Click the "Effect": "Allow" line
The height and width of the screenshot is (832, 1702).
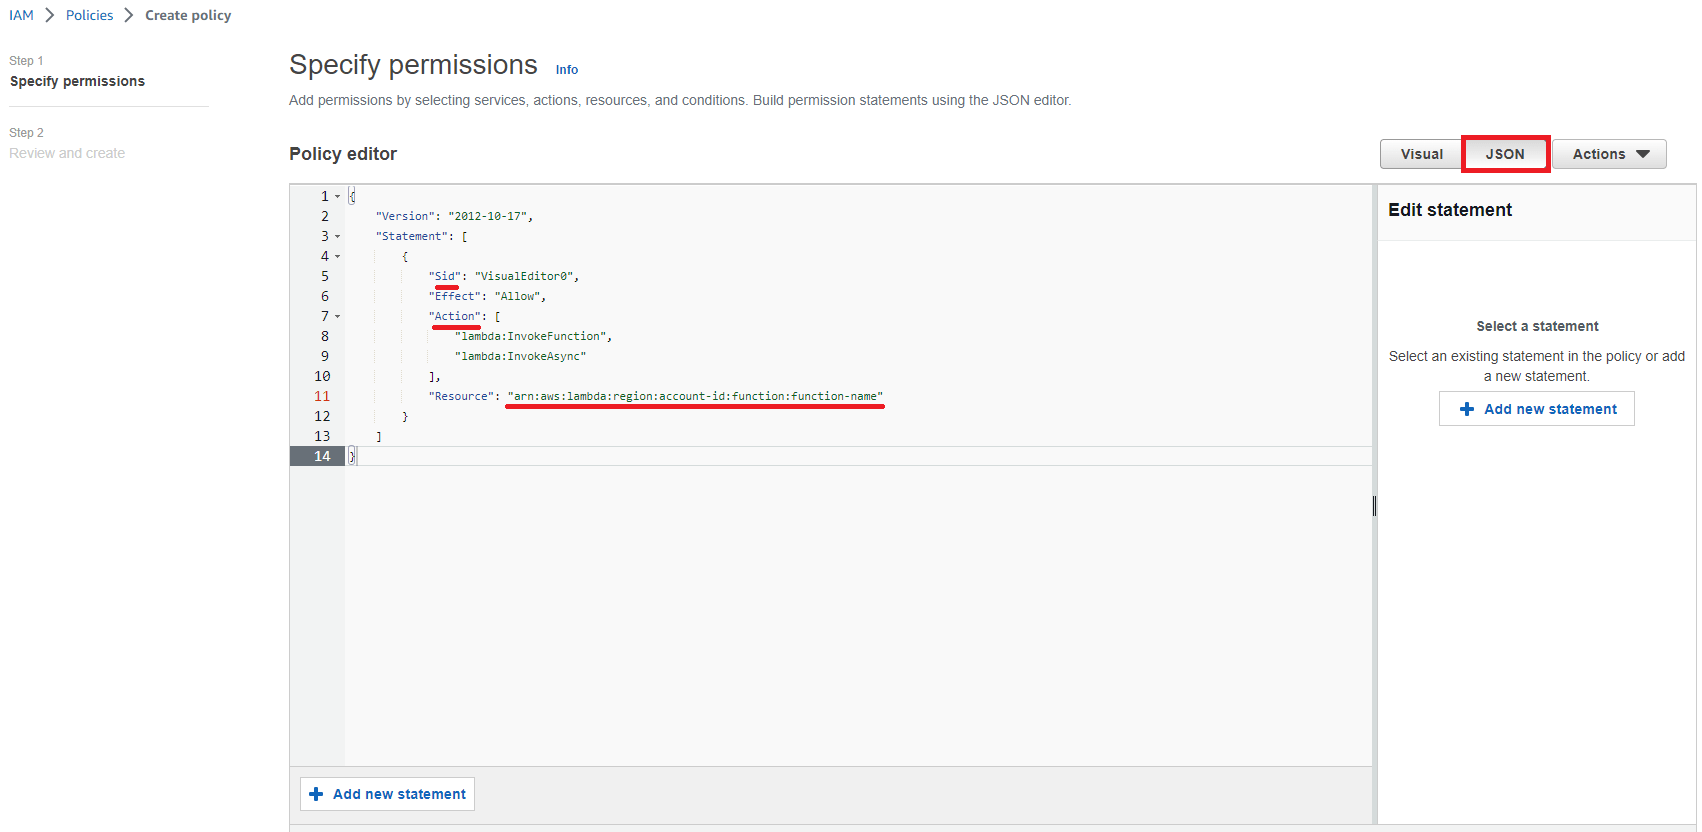click(487, 296)
